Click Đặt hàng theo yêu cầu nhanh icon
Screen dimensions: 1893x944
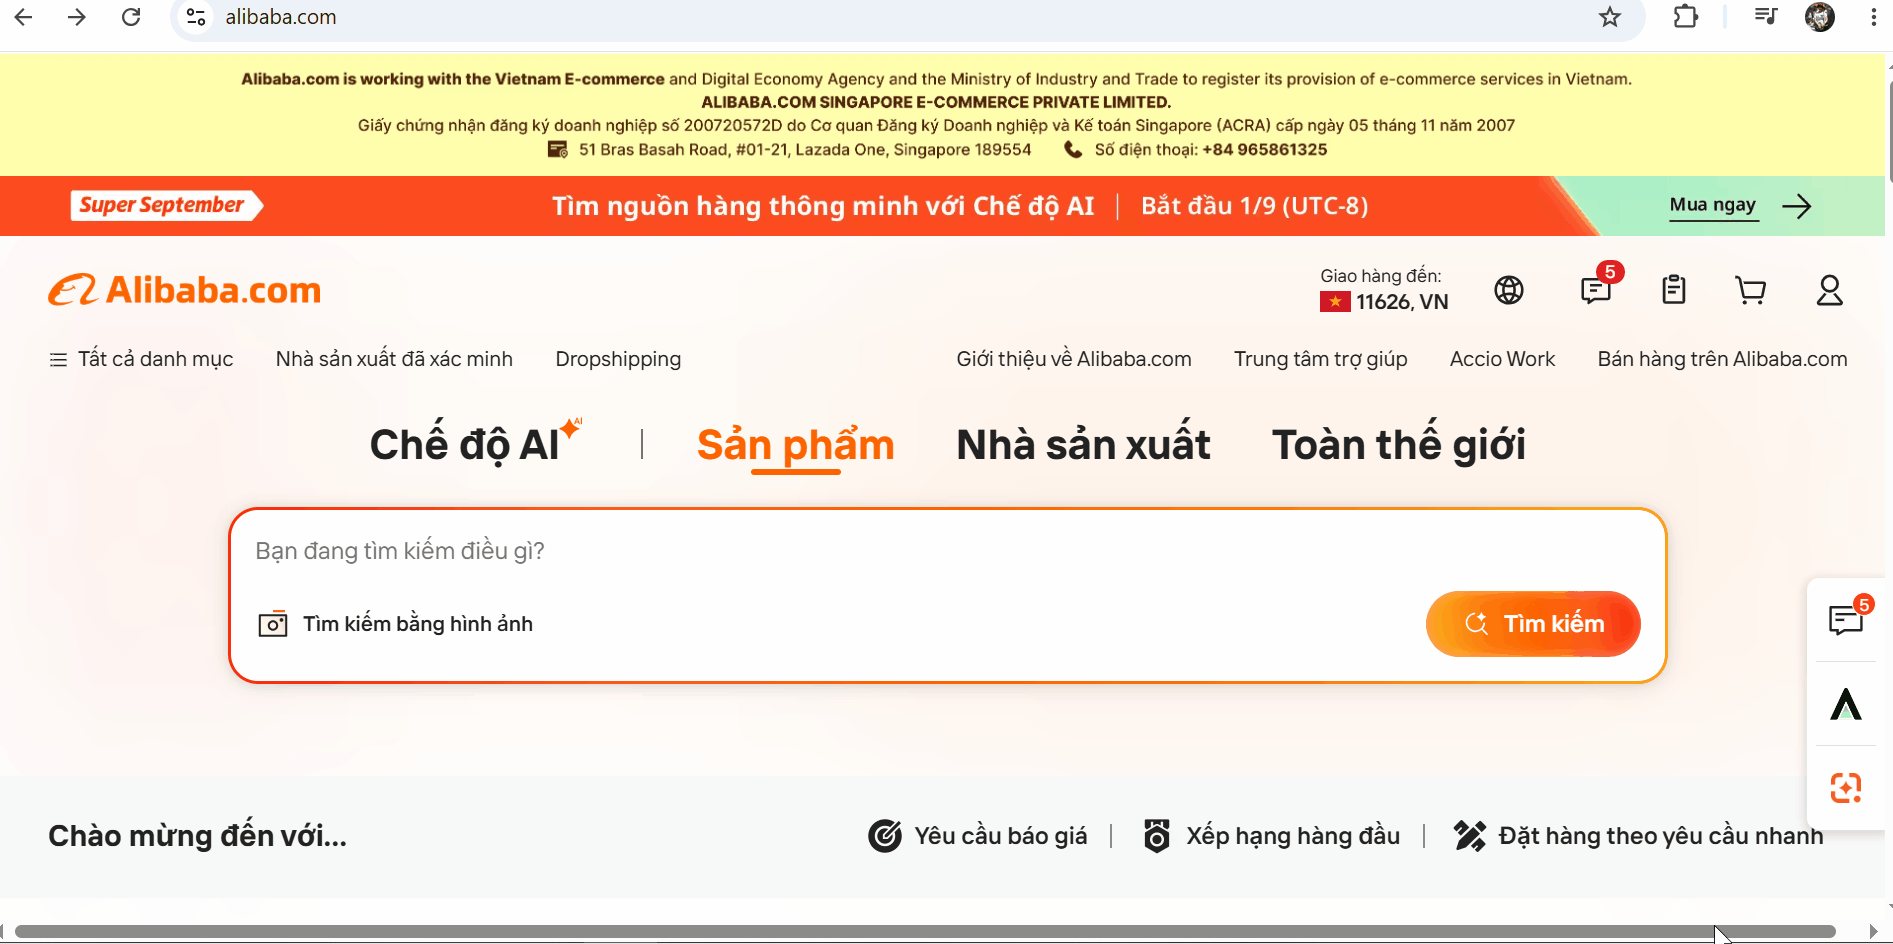(x=1470, y=836)
